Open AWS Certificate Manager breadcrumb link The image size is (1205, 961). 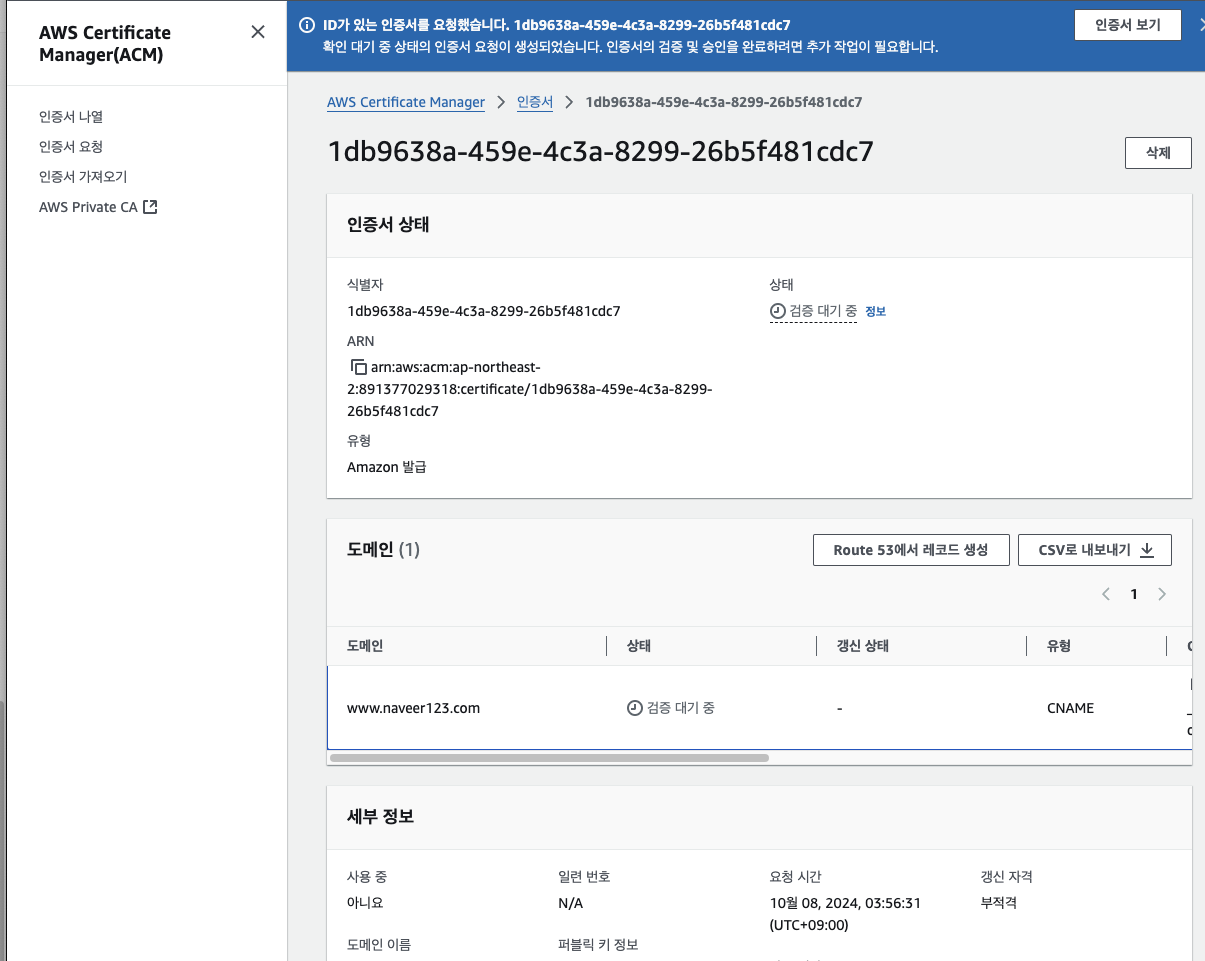pos(406,102)
